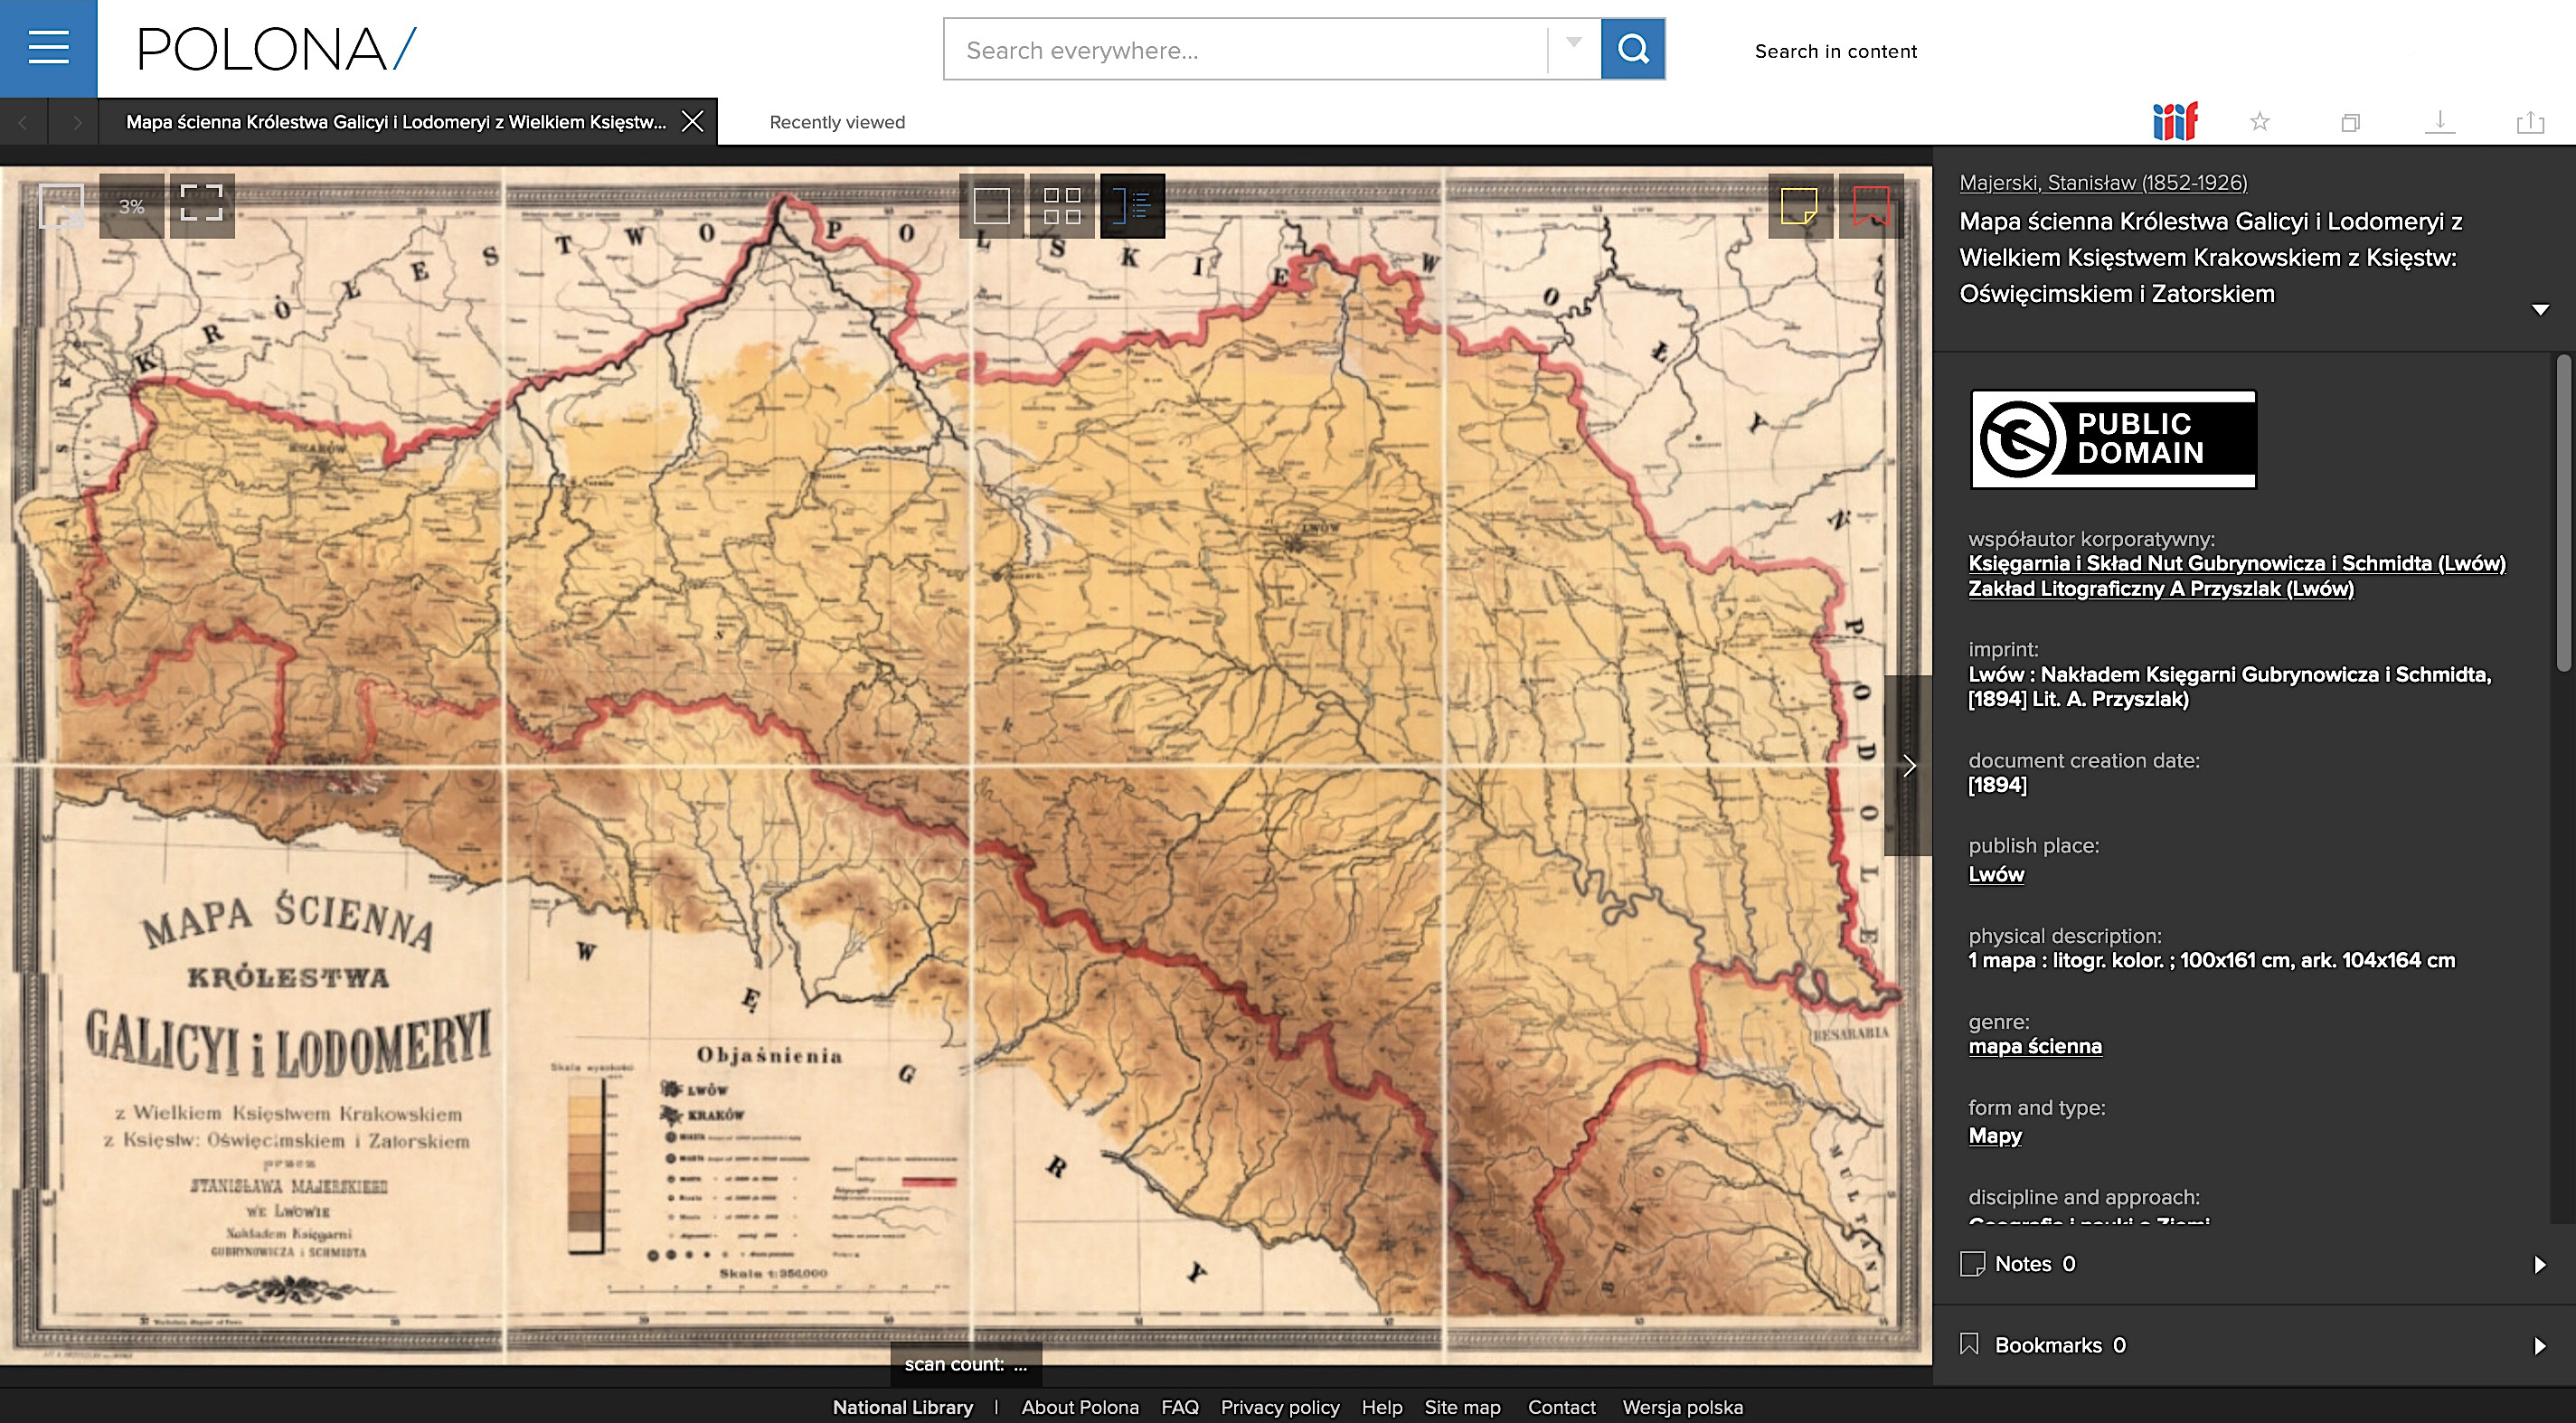Open National Library footer link
The height and width of the screenshot is (1423, 2576).
point(903,1407)
